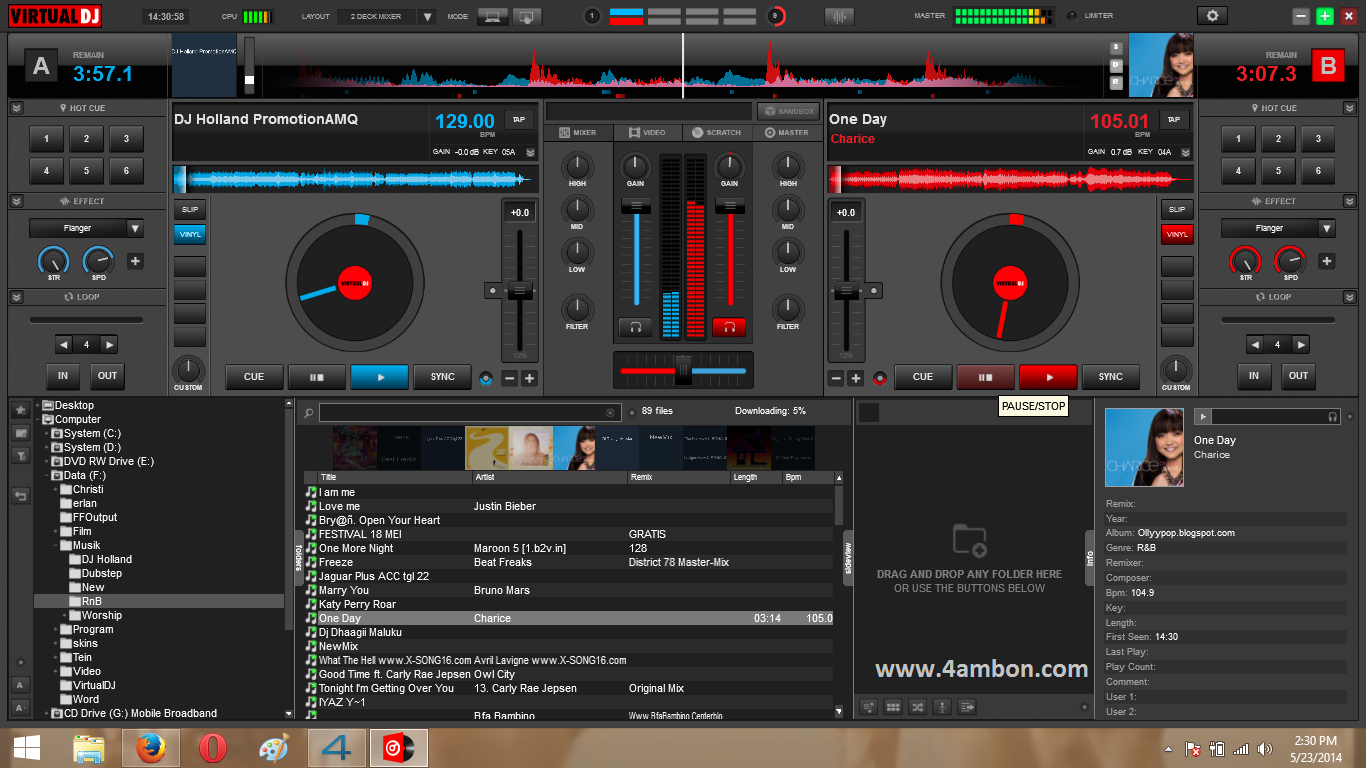Viewport: 1366px width, 768px height.
Task: Click deck A TAP tempo button
Action: [x=518, y=119]
